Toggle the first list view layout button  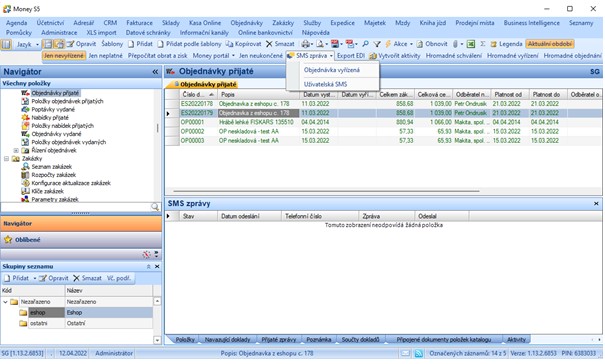coord(48,44)
